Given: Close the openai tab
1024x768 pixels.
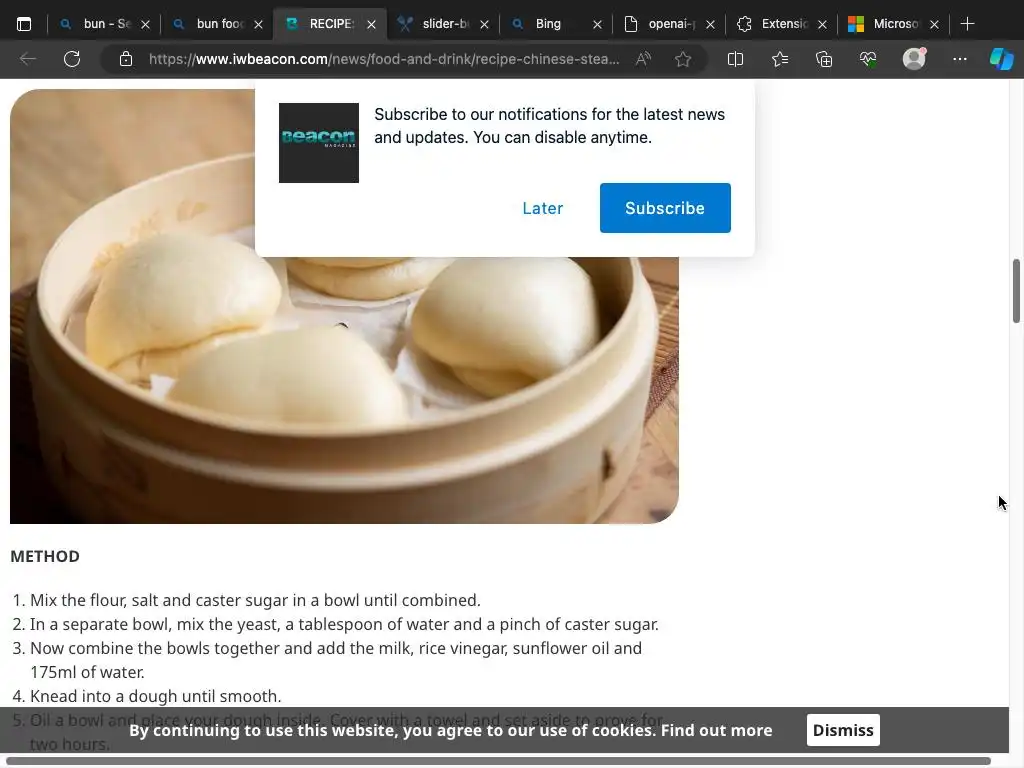Looking at the screenshot, I should pos(711,25).
